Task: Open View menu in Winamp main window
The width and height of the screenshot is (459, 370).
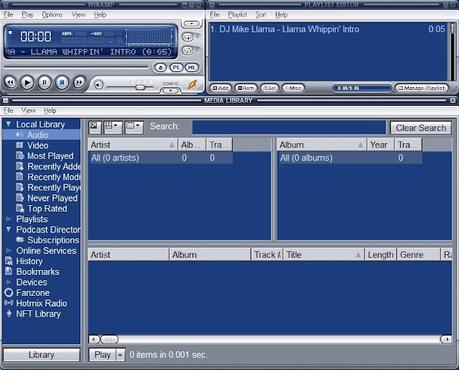Action: 78,15
